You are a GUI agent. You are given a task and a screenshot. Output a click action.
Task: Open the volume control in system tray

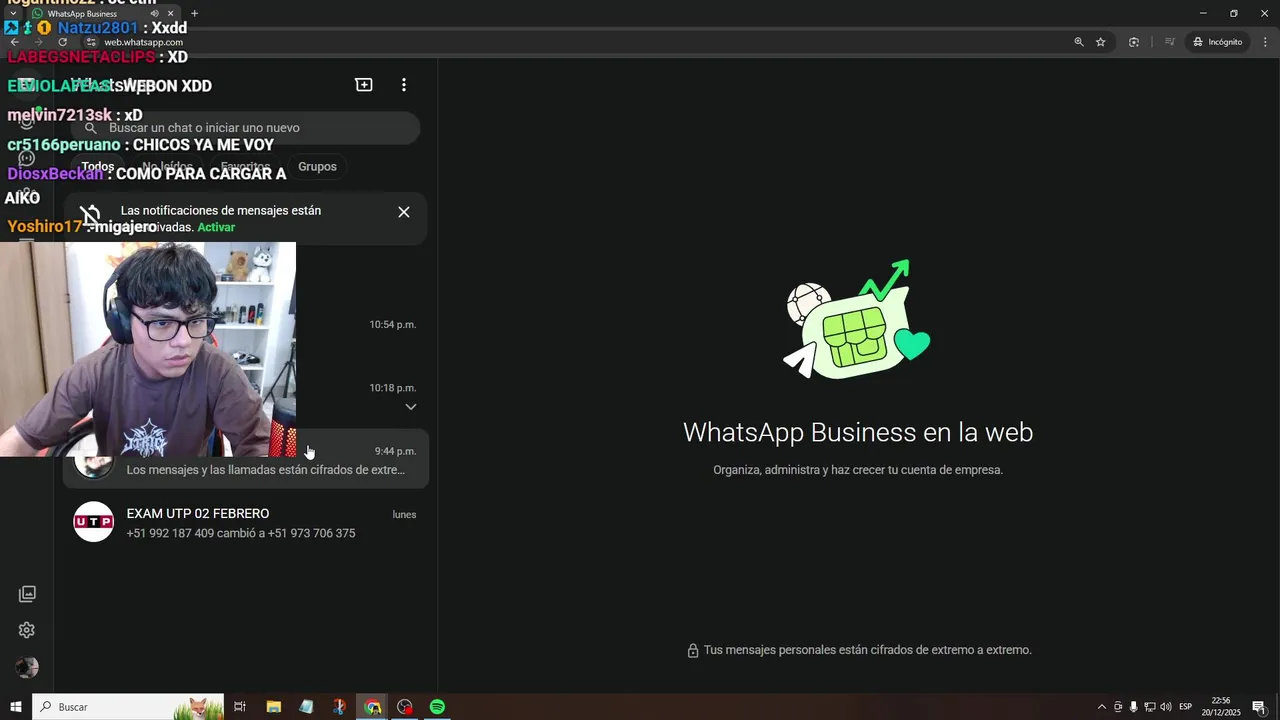coord(1166,707)
